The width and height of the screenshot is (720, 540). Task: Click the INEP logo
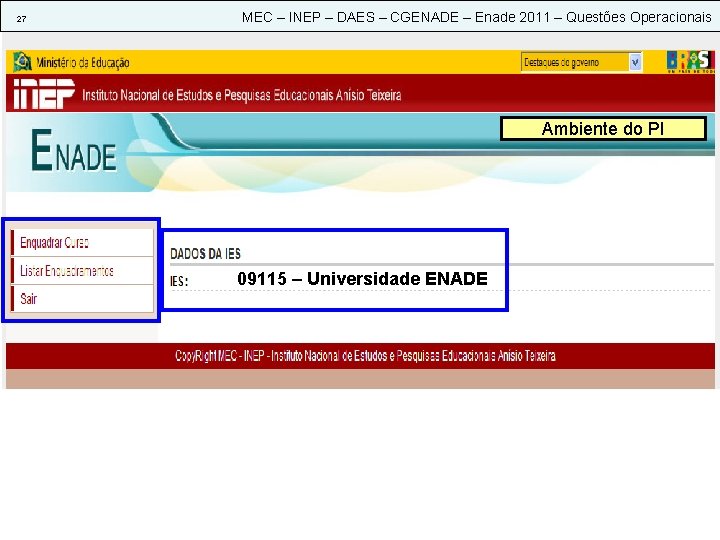coord(44,94)
